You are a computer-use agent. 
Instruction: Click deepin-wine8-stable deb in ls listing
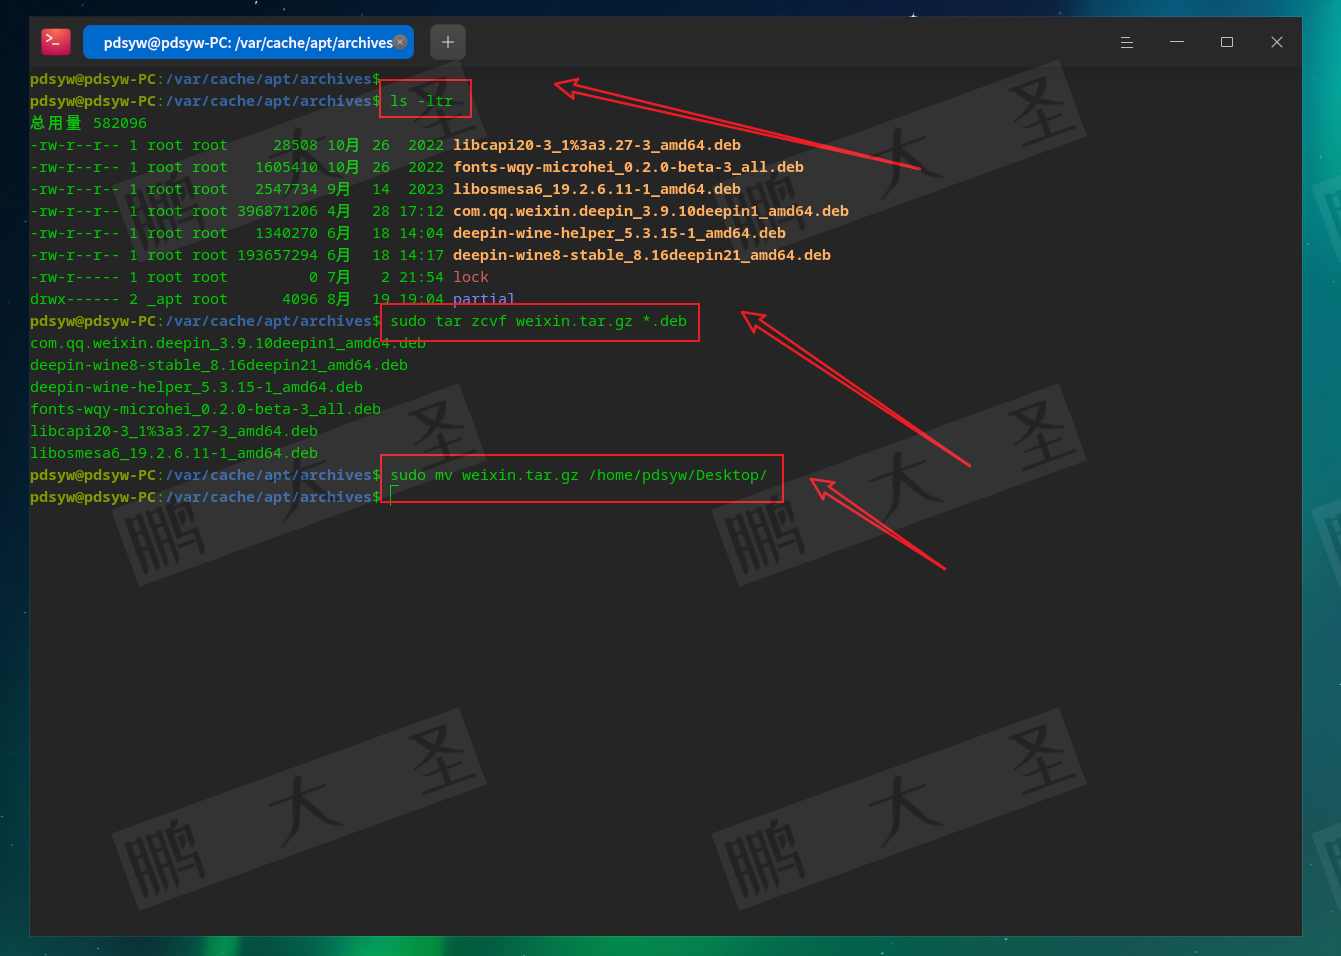point(641,255)
